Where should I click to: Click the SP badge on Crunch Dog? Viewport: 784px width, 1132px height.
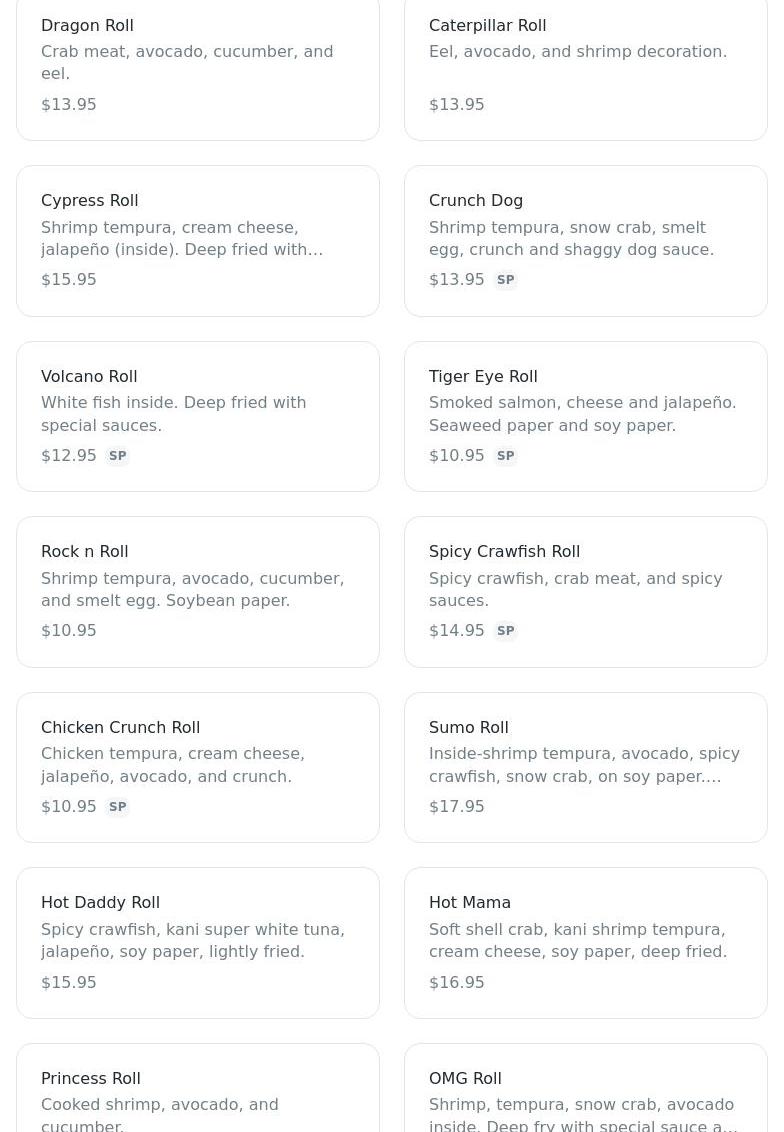click(x=505, y=280)
